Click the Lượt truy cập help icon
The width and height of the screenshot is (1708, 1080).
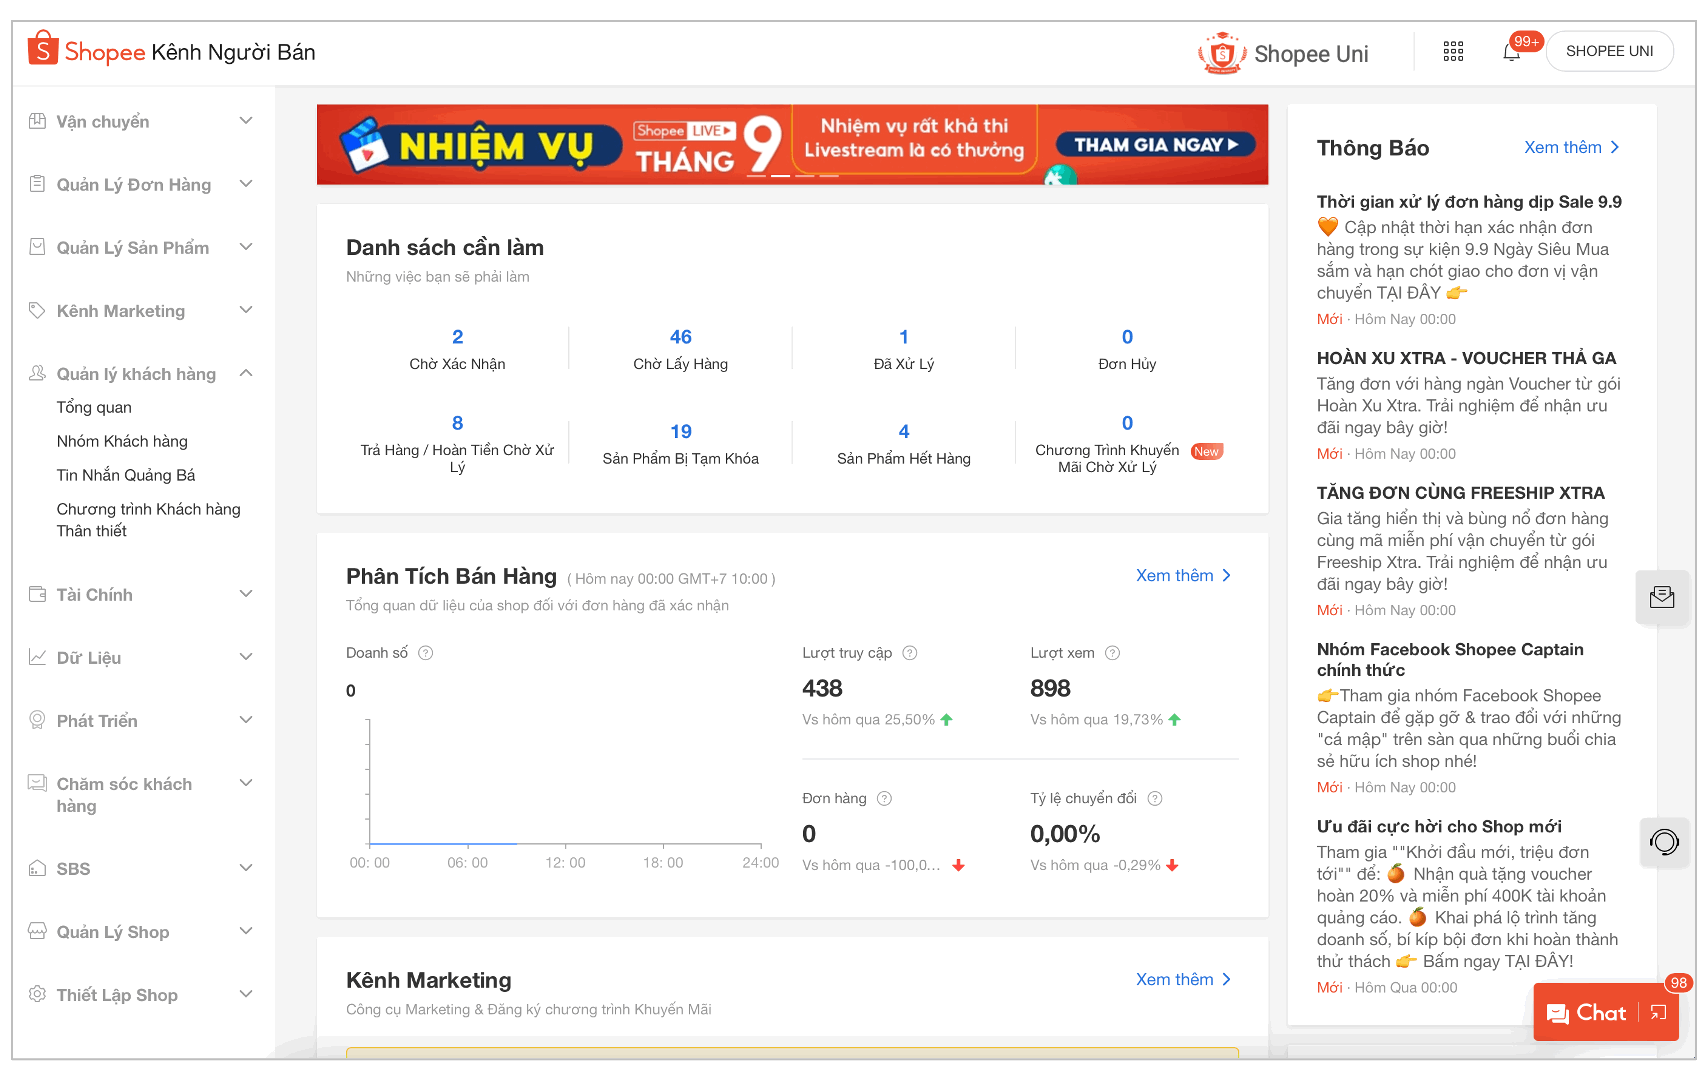(910, 653)
